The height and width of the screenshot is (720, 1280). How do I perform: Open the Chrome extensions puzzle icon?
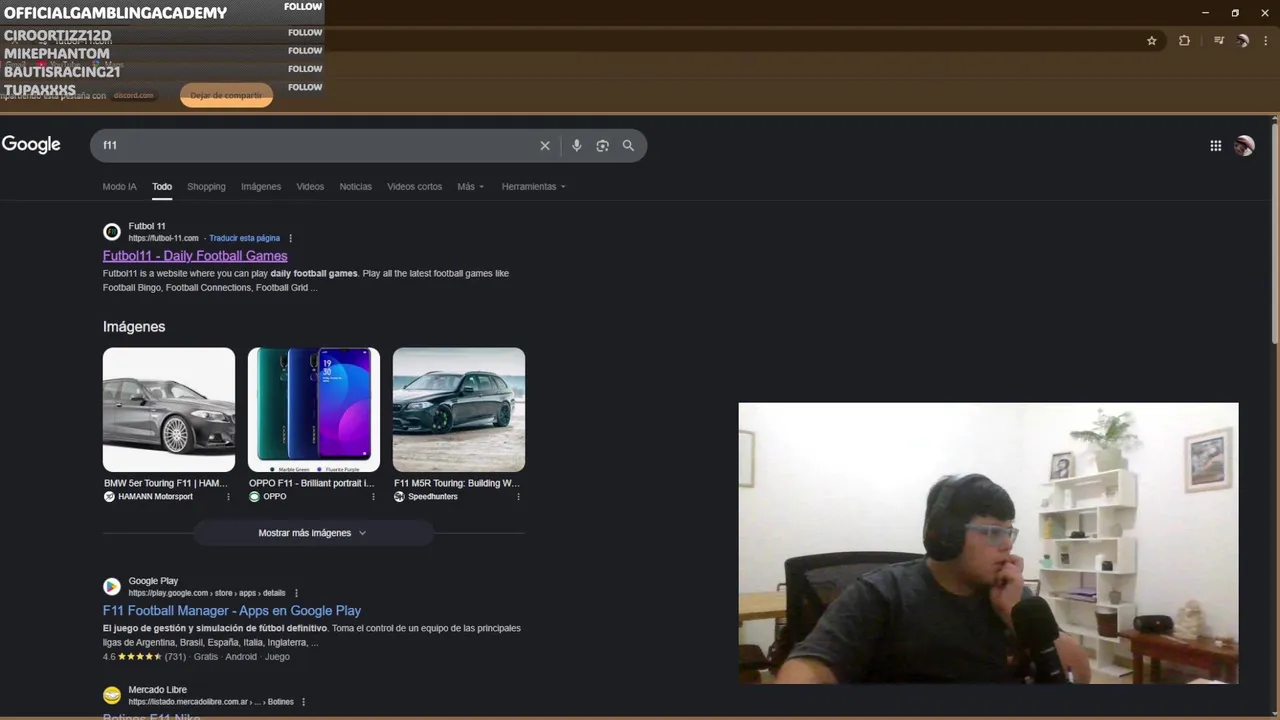1185,41
